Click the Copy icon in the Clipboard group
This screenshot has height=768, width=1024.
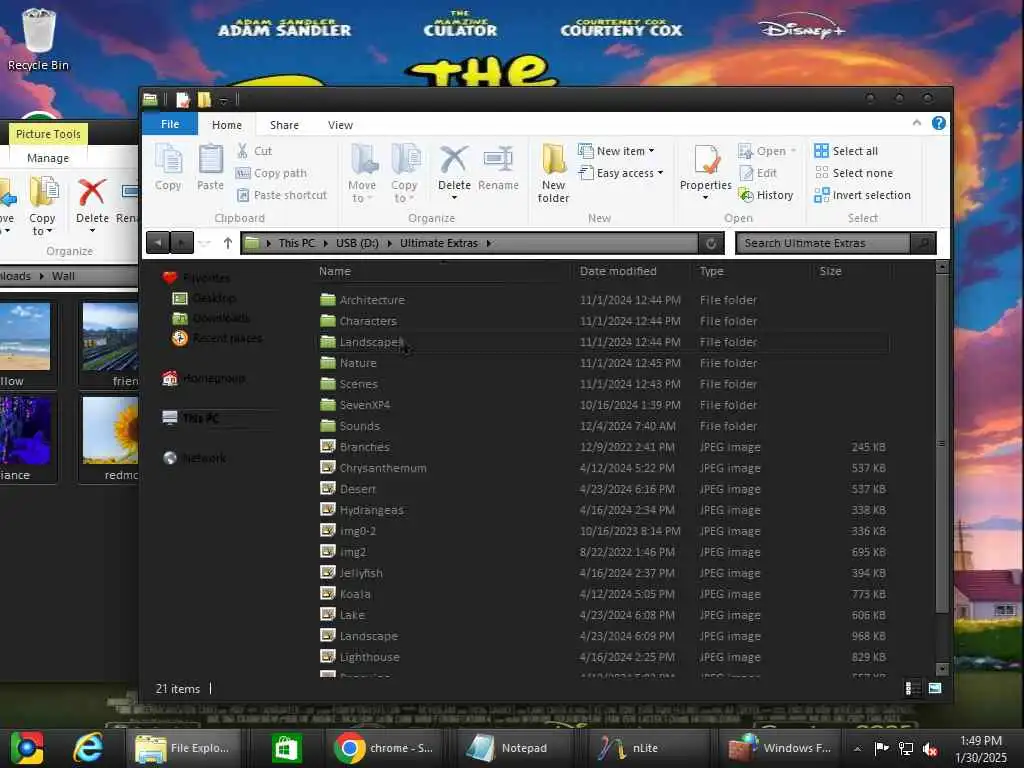[168, 167]
